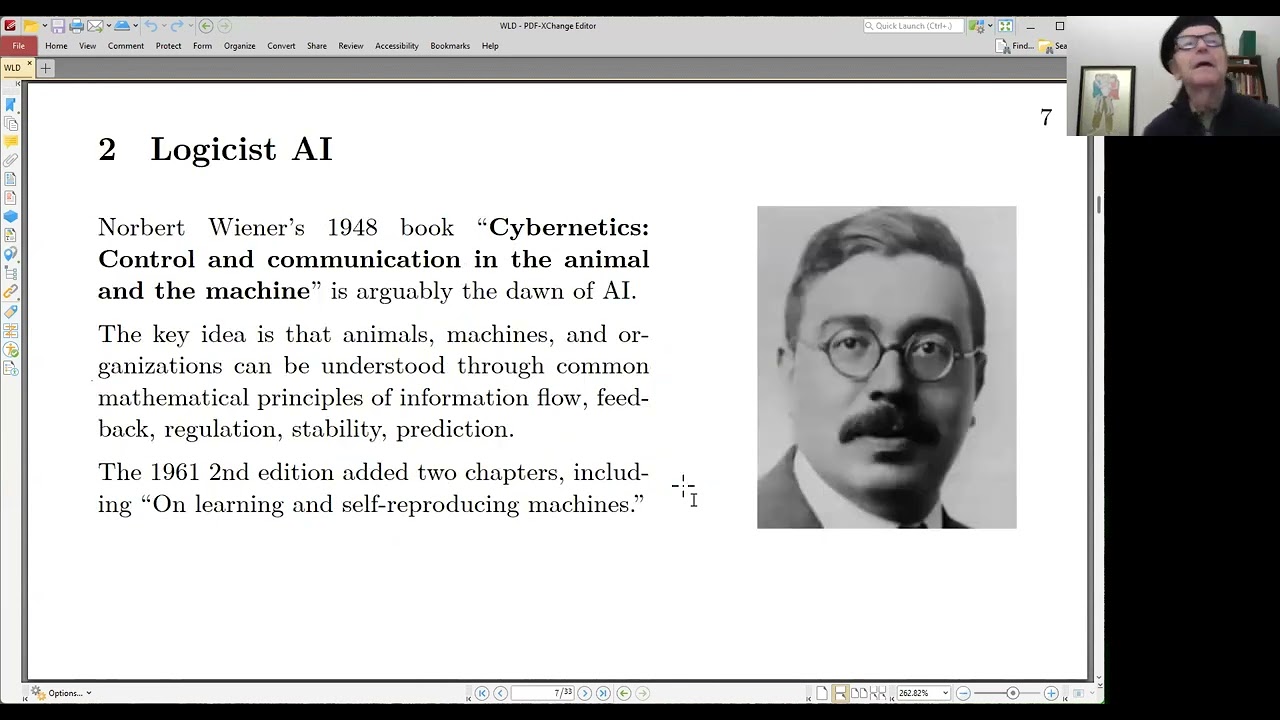1280x720 pixels.
Task: Select continuous page layout
Action: (840, 693)
